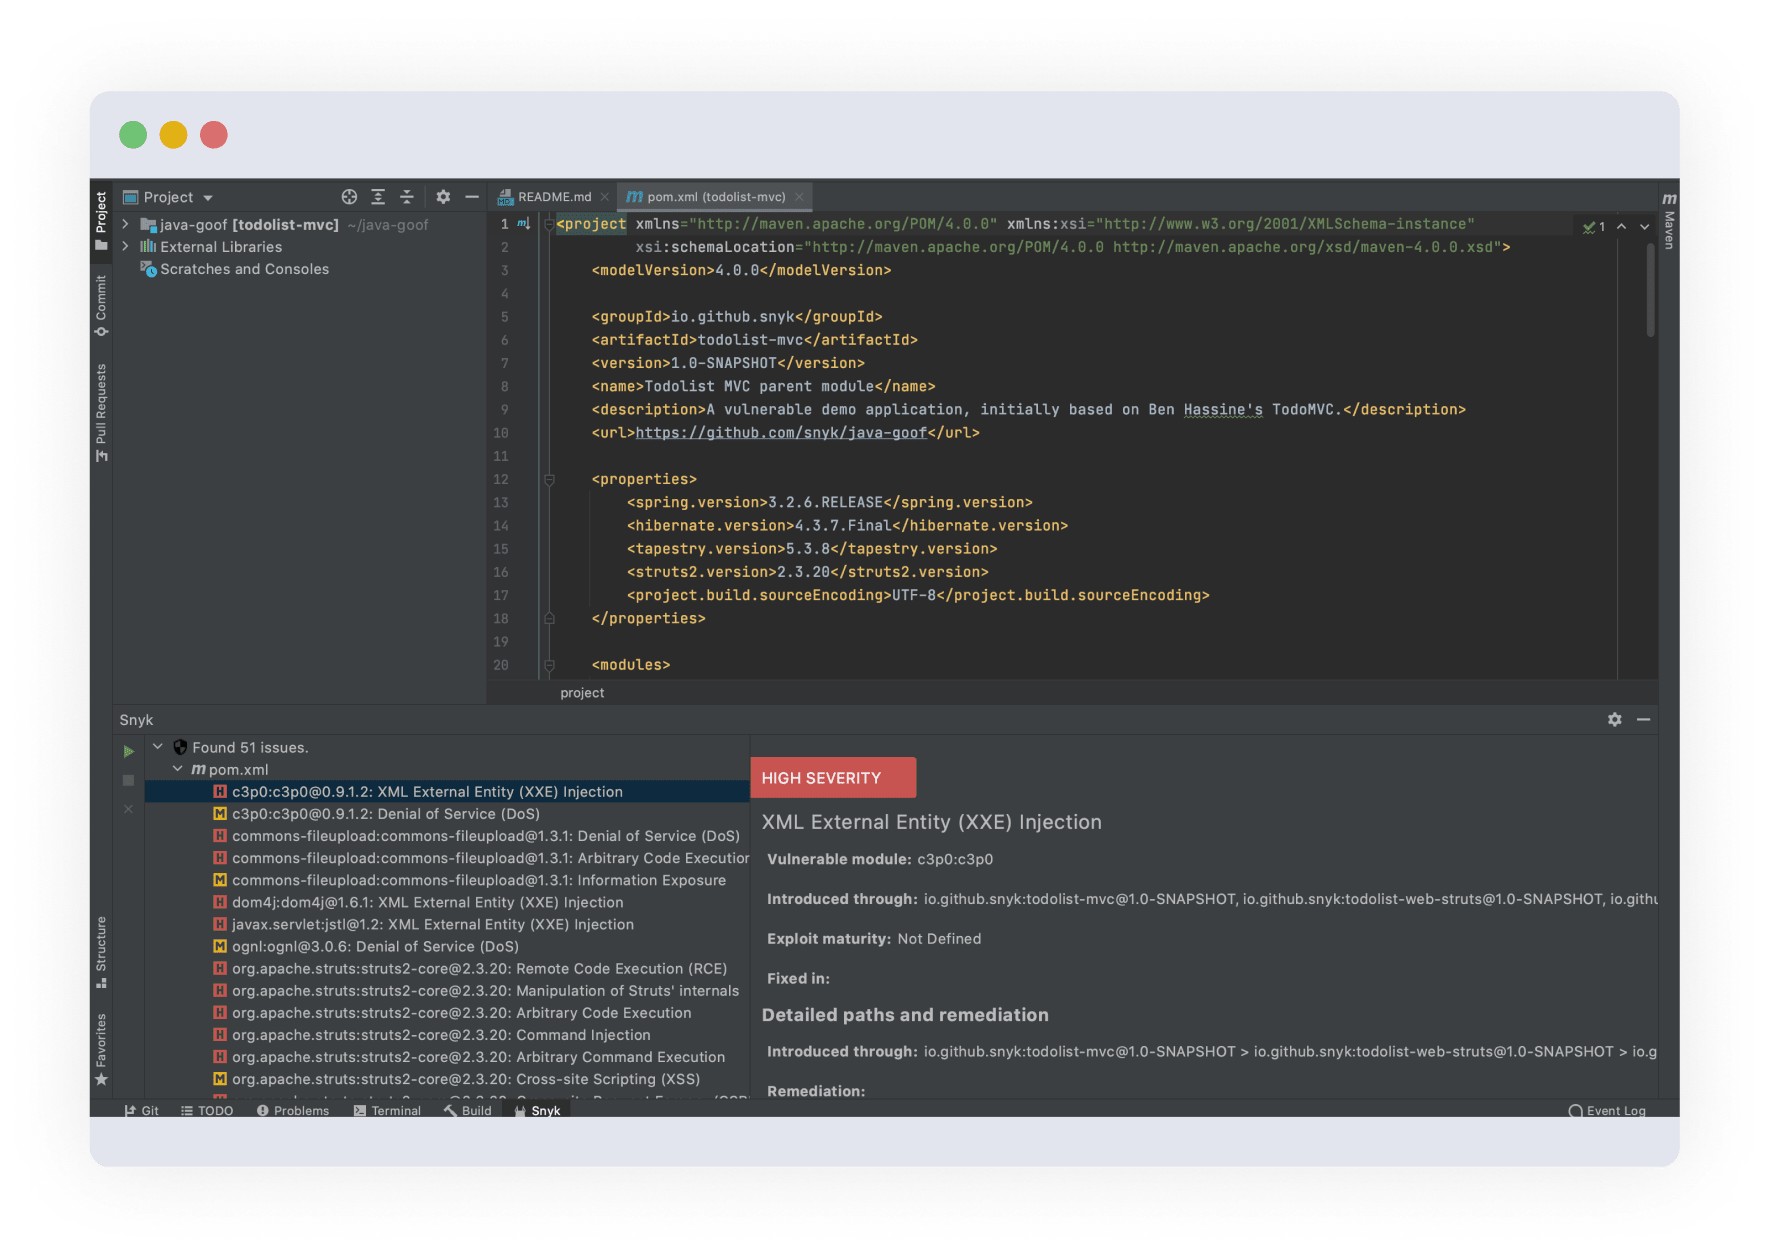Click the Collapse All icon in Project panel
Viewport: 1770px width, 1256px height.
click(407, 197)
